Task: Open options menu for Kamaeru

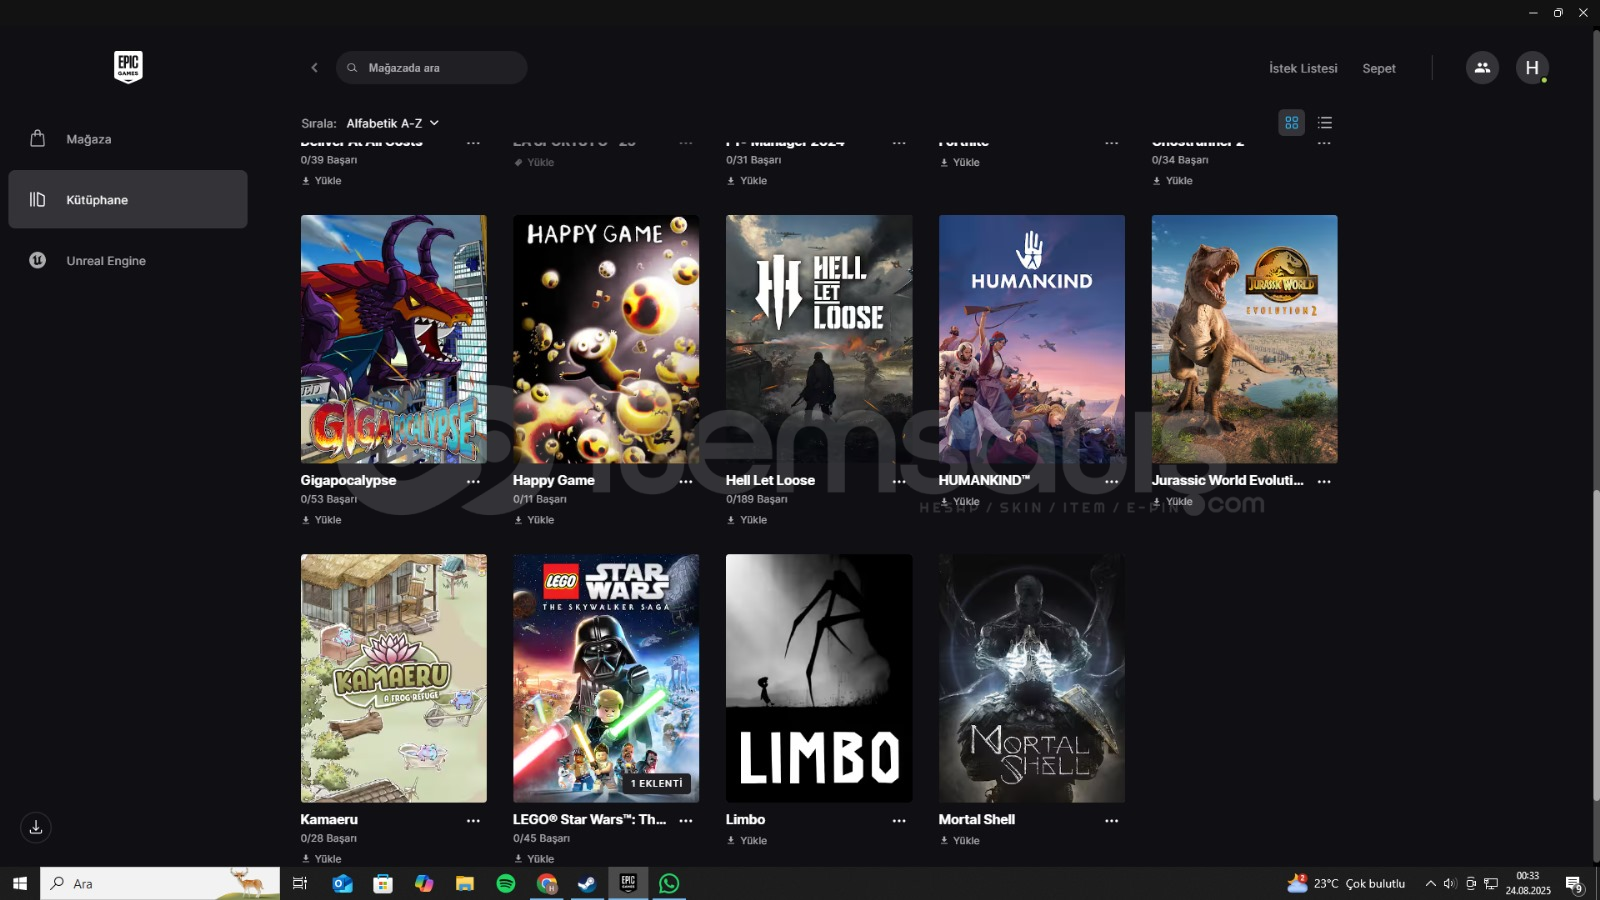Action: pos(473,820)
